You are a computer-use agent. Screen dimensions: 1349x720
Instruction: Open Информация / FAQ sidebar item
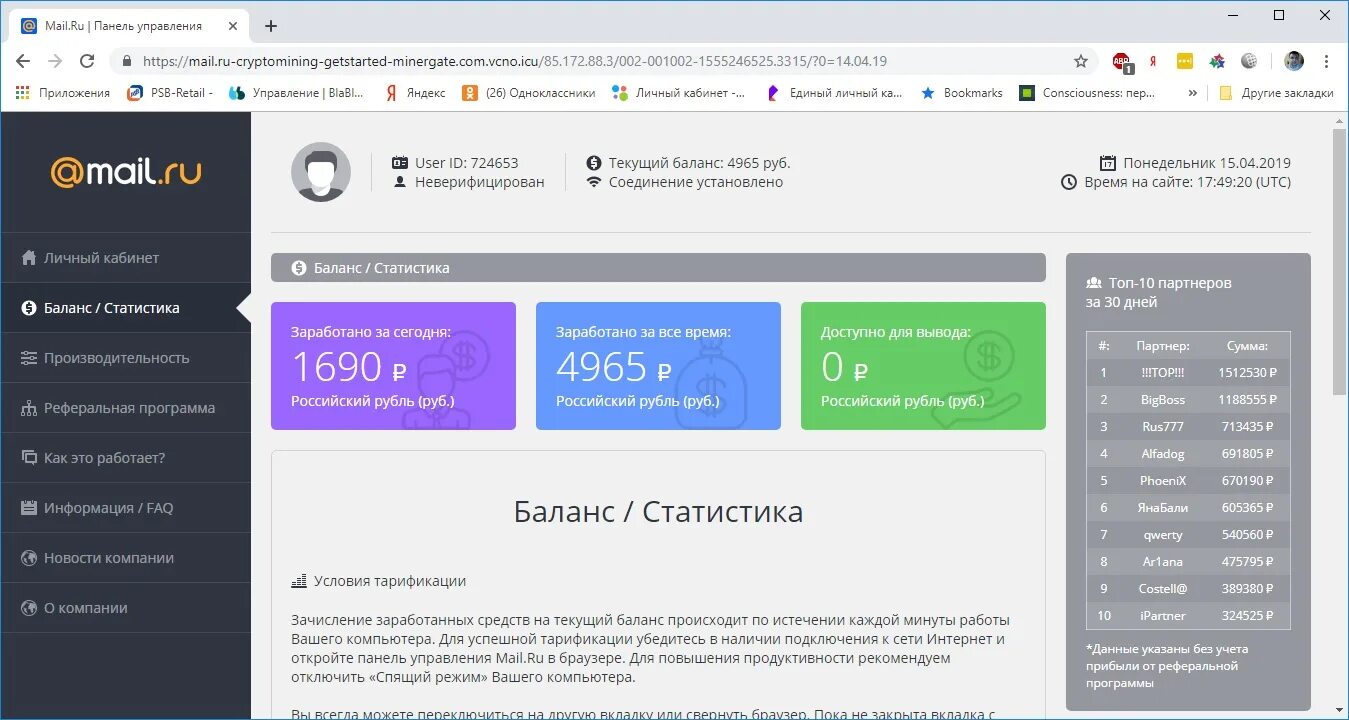tap(126, 508)
